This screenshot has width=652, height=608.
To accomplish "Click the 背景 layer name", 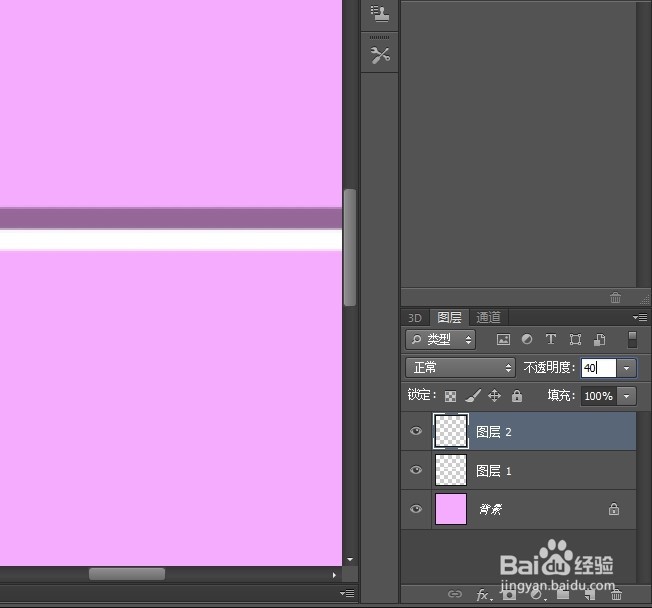I will coord(491,509).
